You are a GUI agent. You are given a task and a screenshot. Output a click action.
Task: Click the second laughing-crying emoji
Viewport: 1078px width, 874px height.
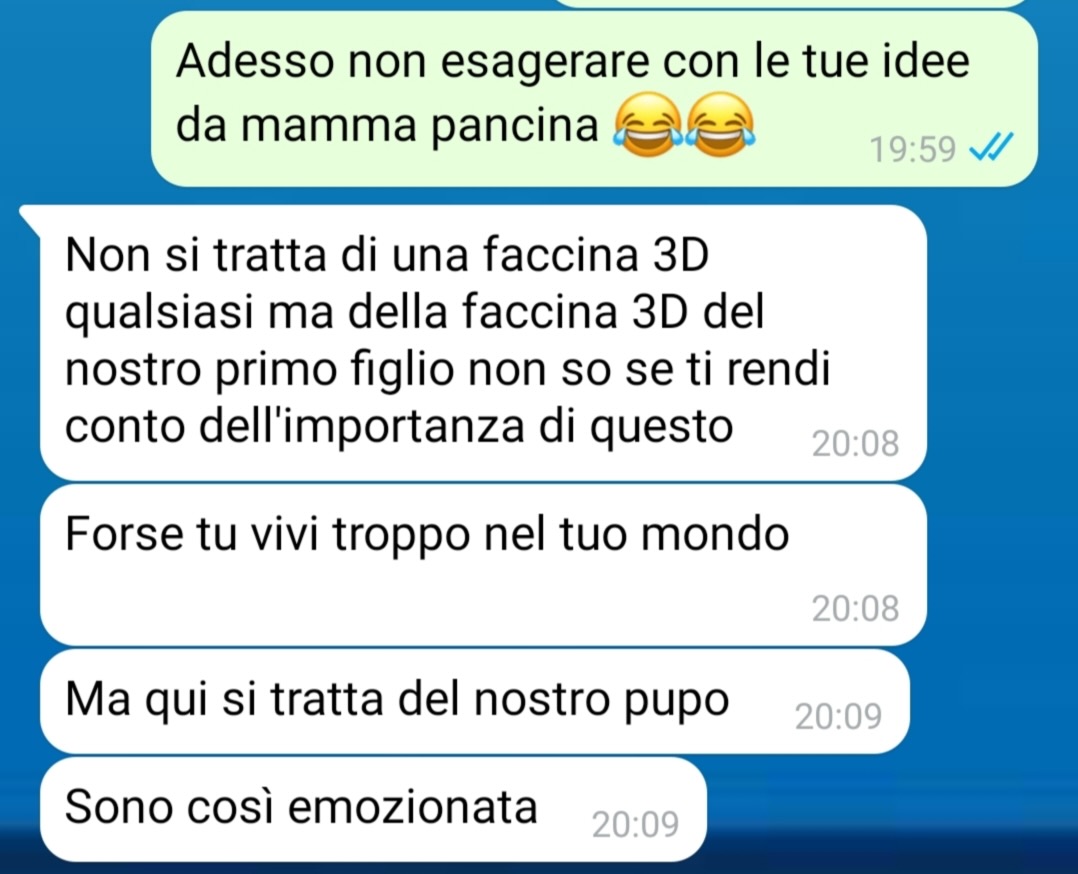(x=721, y=125)
